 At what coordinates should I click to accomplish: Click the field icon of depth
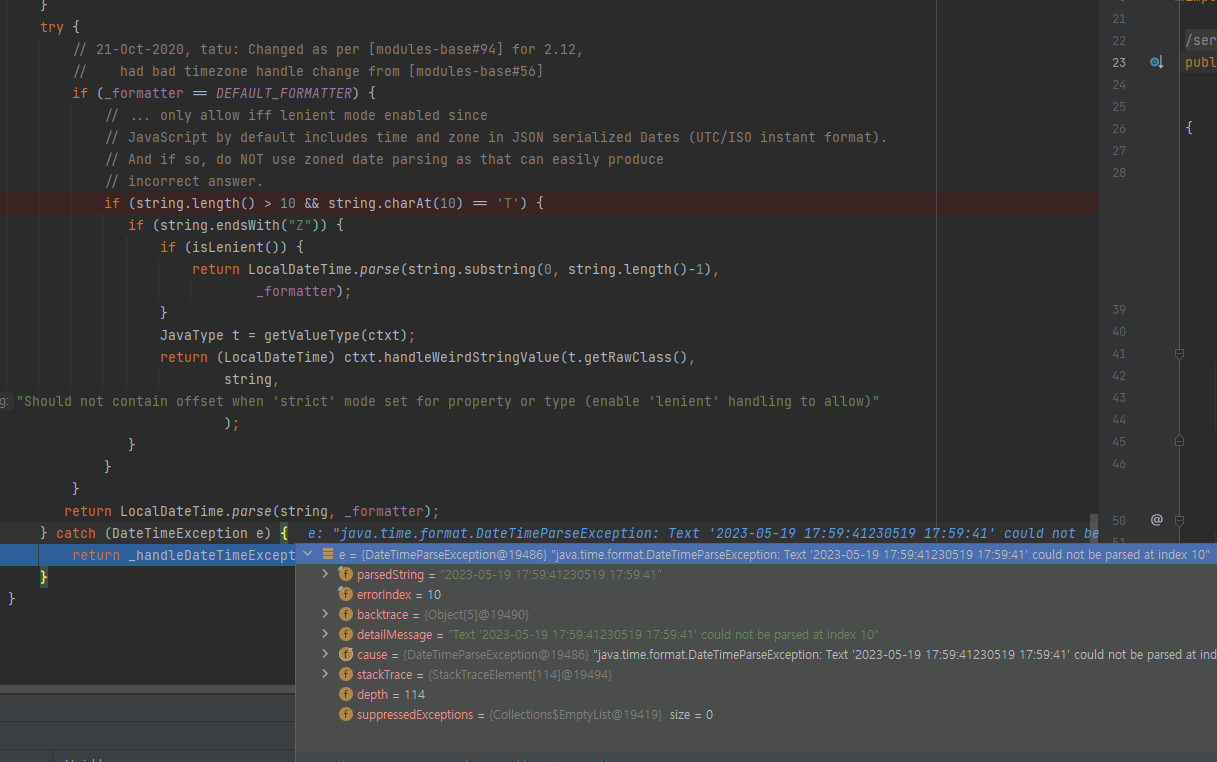pos(346,694)
